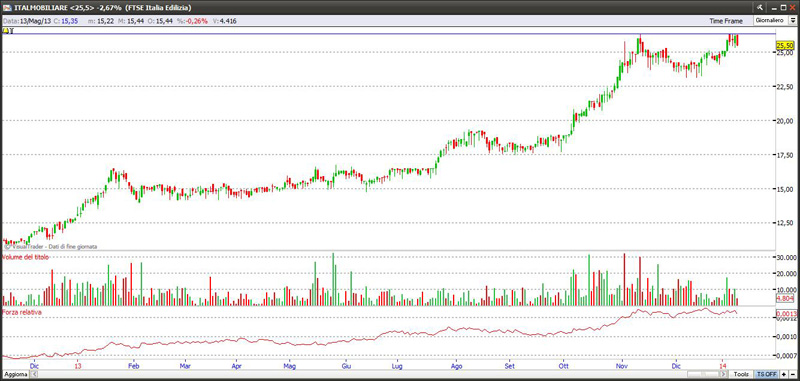Viewport: 800px width, 381px height.
Task: Click the yellow bell alert icon
Action: coord(5,31)
